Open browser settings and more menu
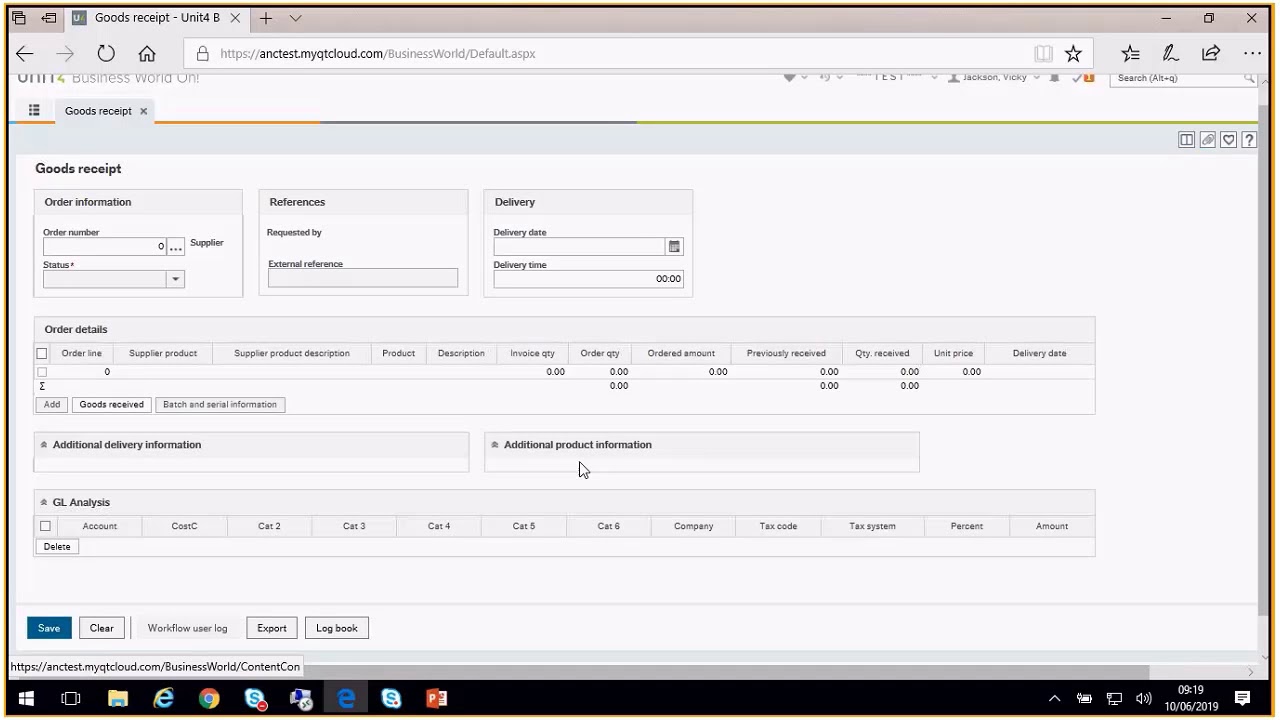The image size is (1280, 720). 1252,54
